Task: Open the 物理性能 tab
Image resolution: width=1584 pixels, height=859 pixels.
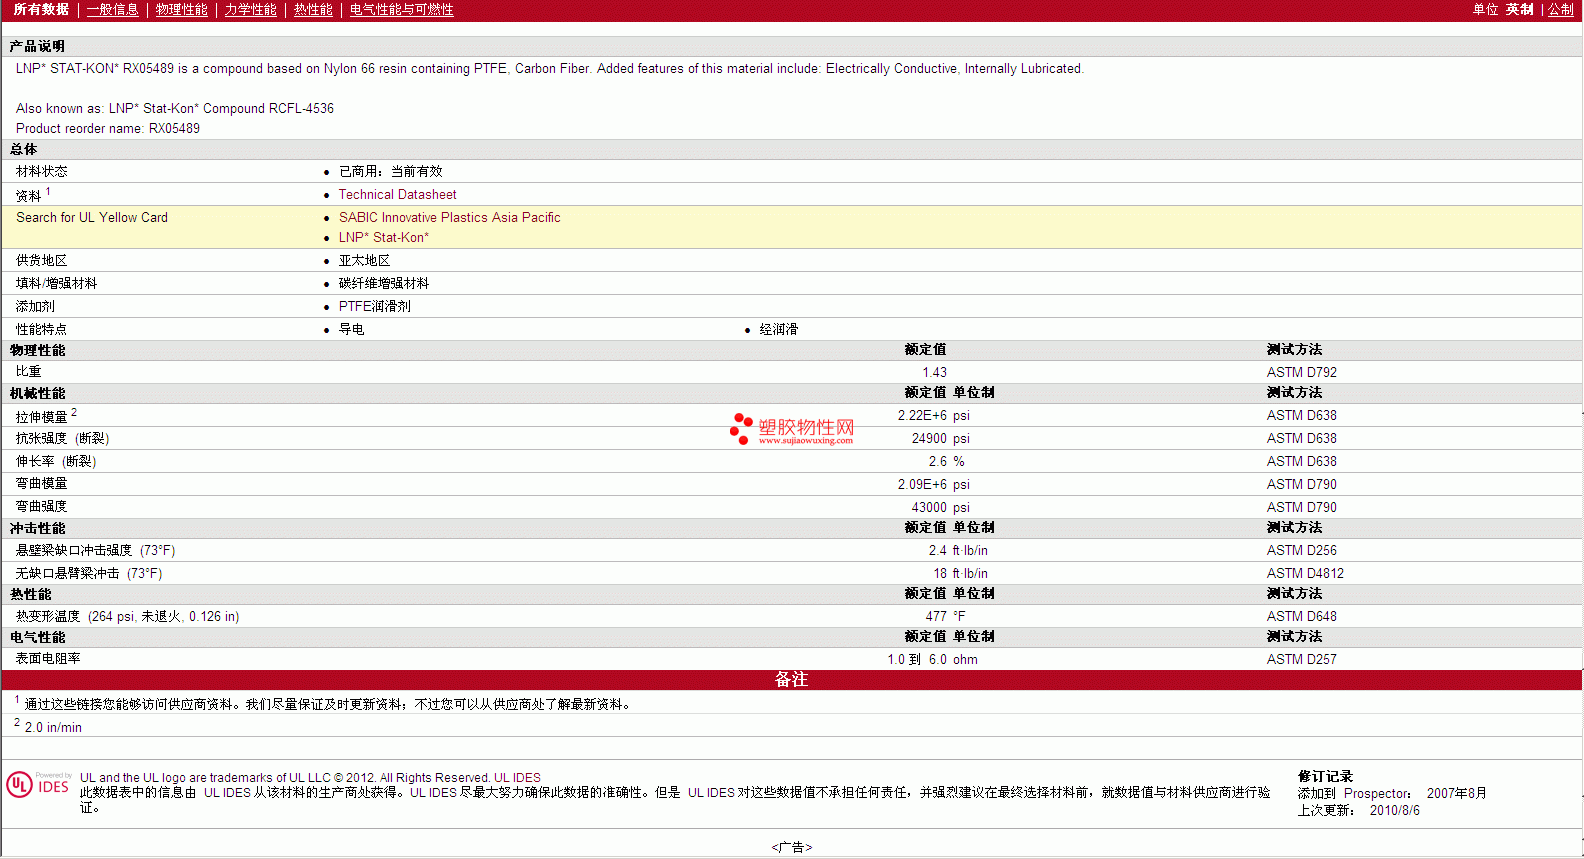Action: tap(181, 9)
